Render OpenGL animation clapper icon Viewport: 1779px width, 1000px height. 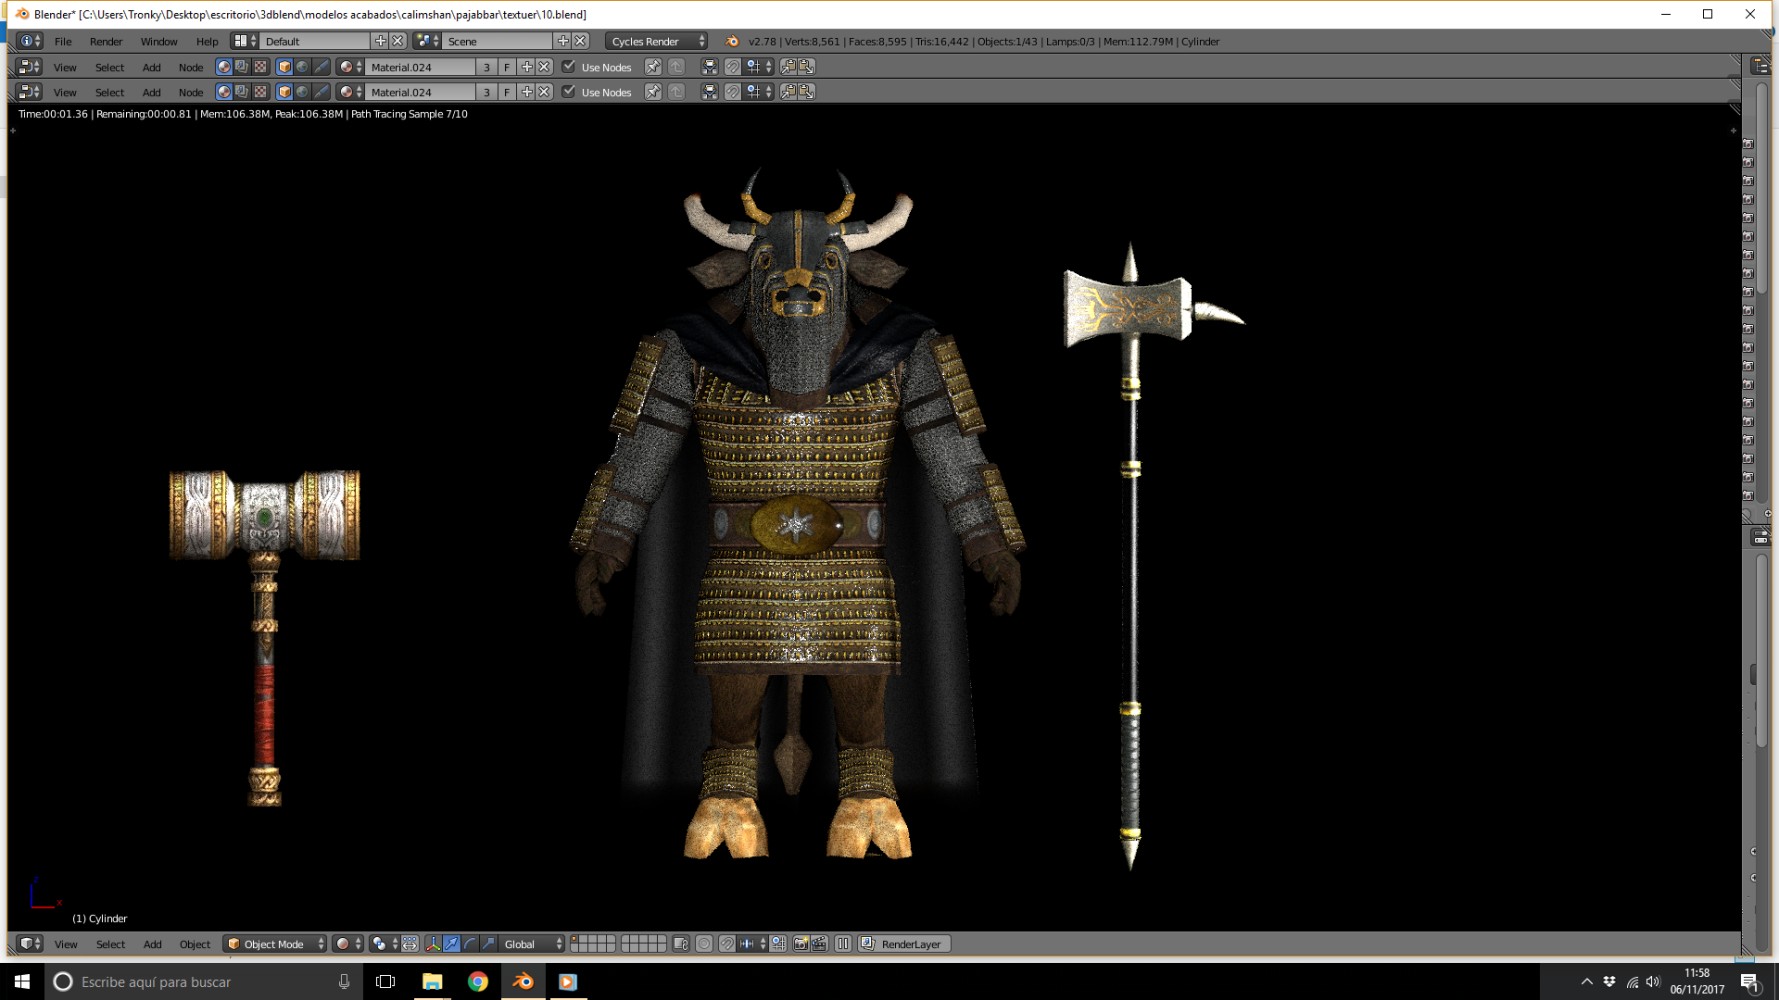(x=819, y=944)
